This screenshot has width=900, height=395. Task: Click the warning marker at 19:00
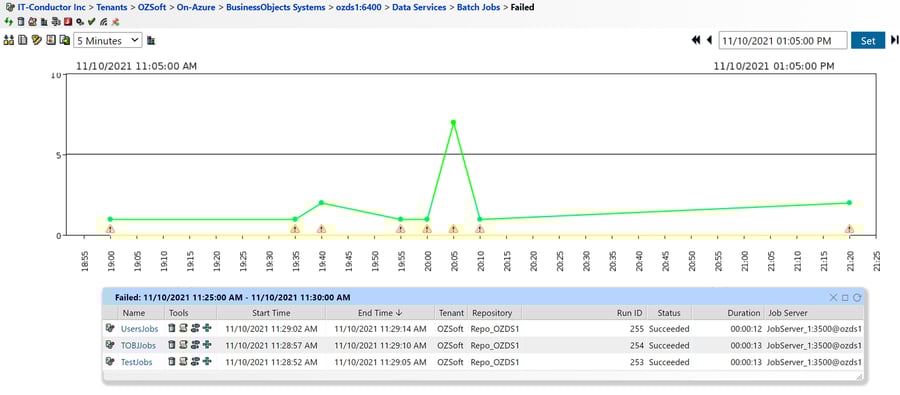tap(110, 229)
